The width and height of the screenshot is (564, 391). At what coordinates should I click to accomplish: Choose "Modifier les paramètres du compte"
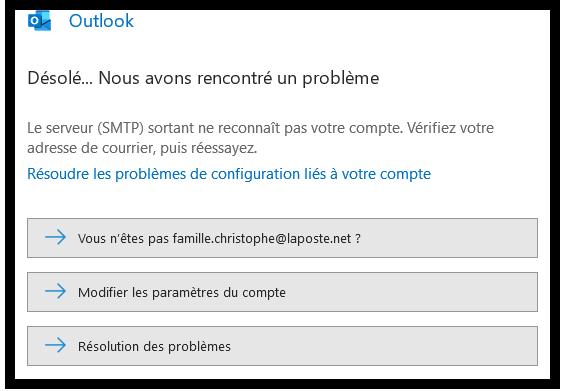282,292
